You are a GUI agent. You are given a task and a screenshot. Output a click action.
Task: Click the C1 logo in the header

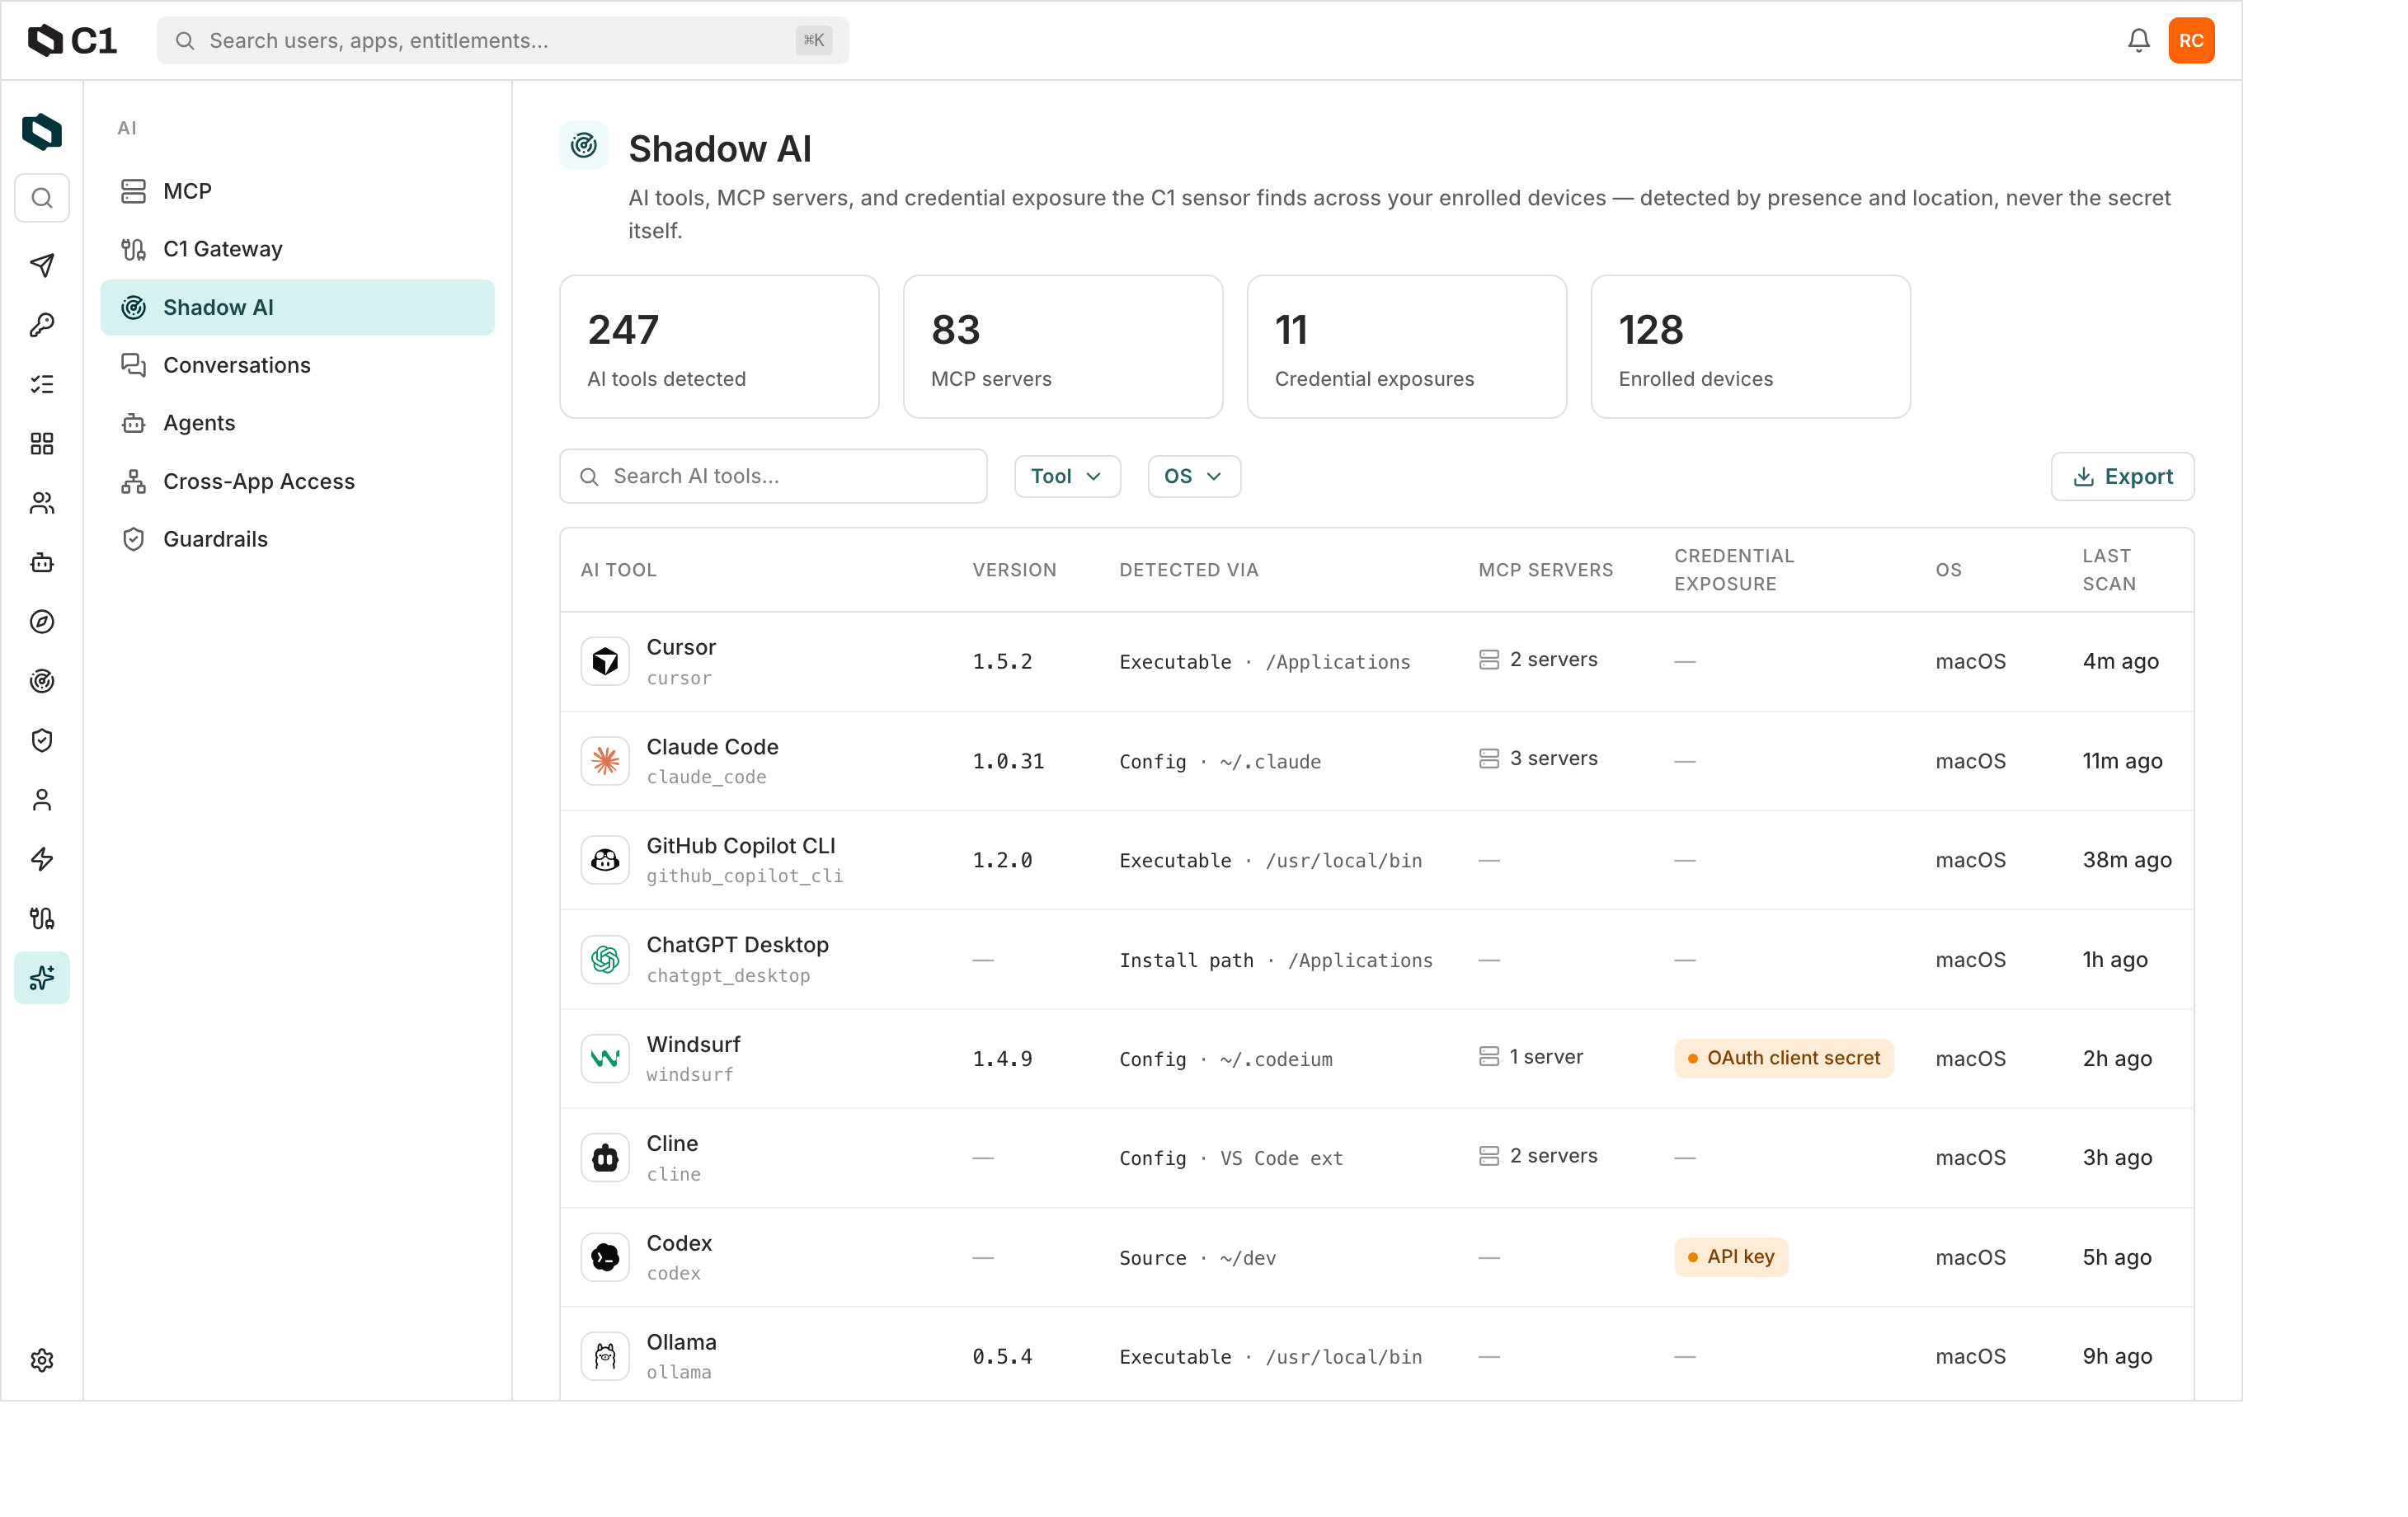72,40
